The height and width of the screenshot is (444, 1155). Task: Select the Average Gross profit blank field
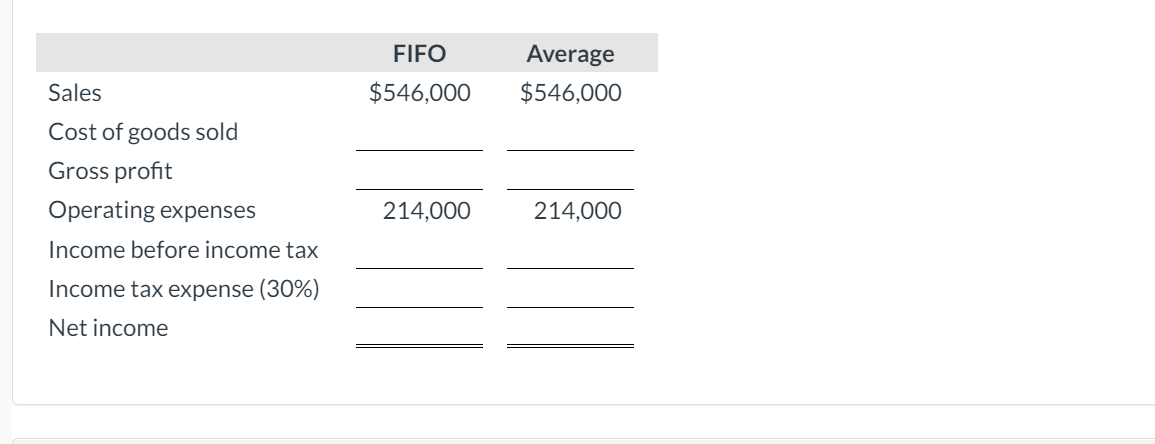tap(570, 172)
